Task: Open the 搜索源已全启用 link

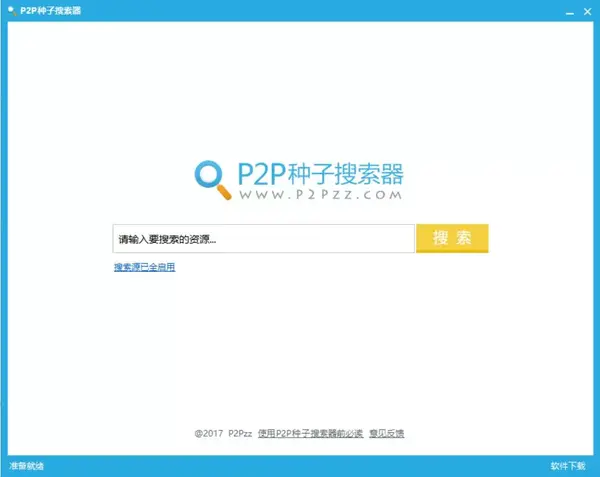Action: (145, 267)
